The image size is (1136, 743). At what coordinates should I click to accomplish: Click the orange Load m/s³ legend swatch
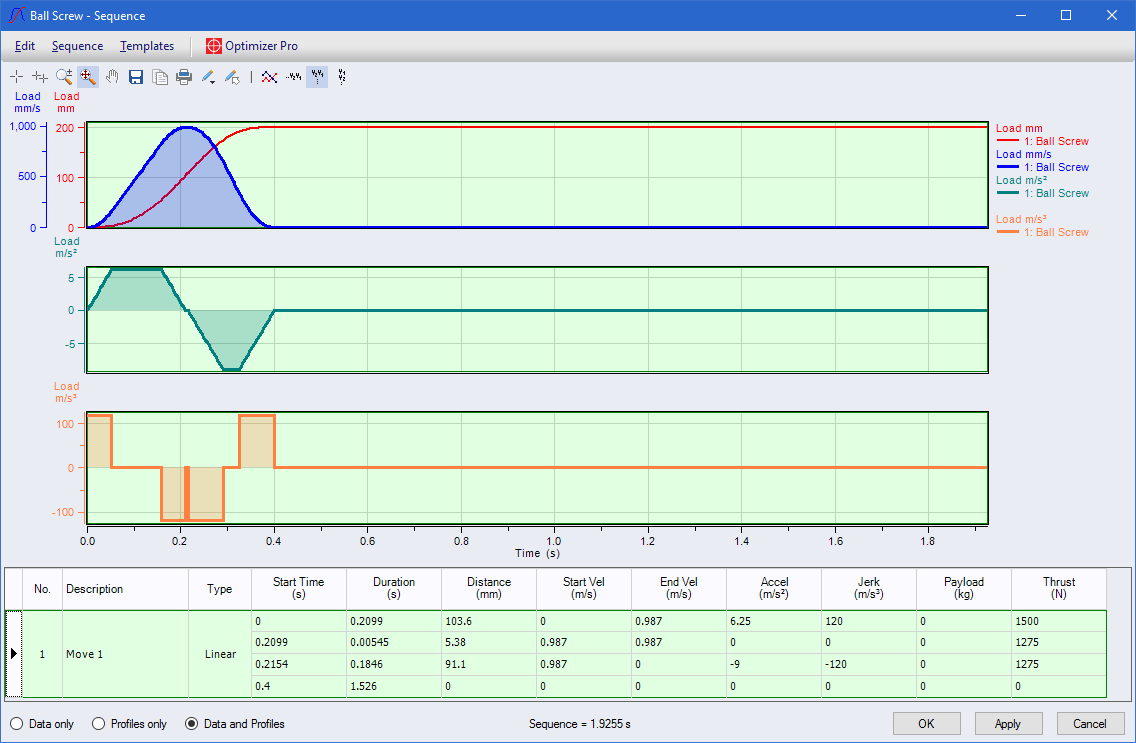1008,232
